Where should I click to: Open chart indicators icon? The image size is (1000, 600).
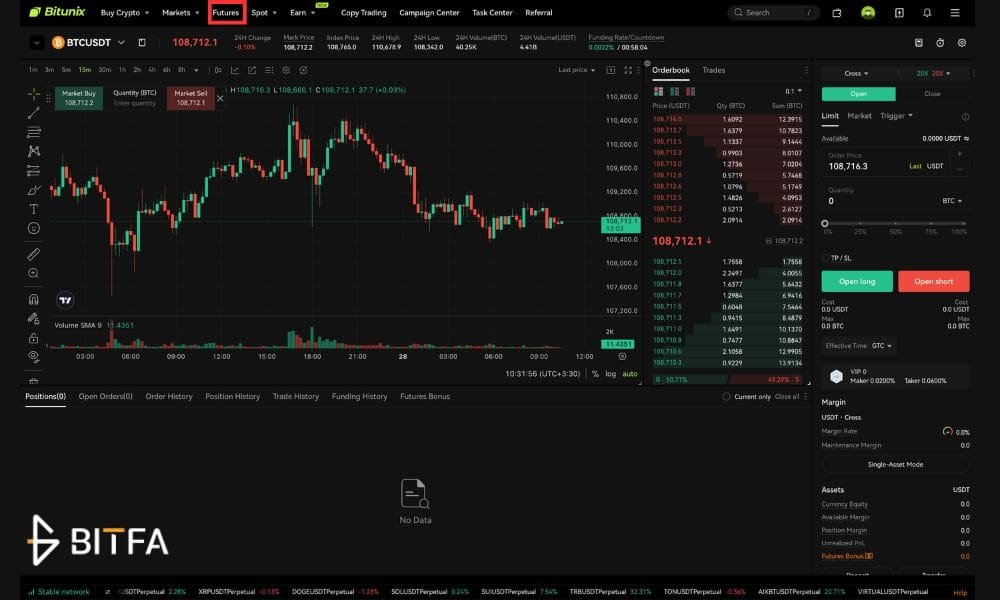coord(235,70)
